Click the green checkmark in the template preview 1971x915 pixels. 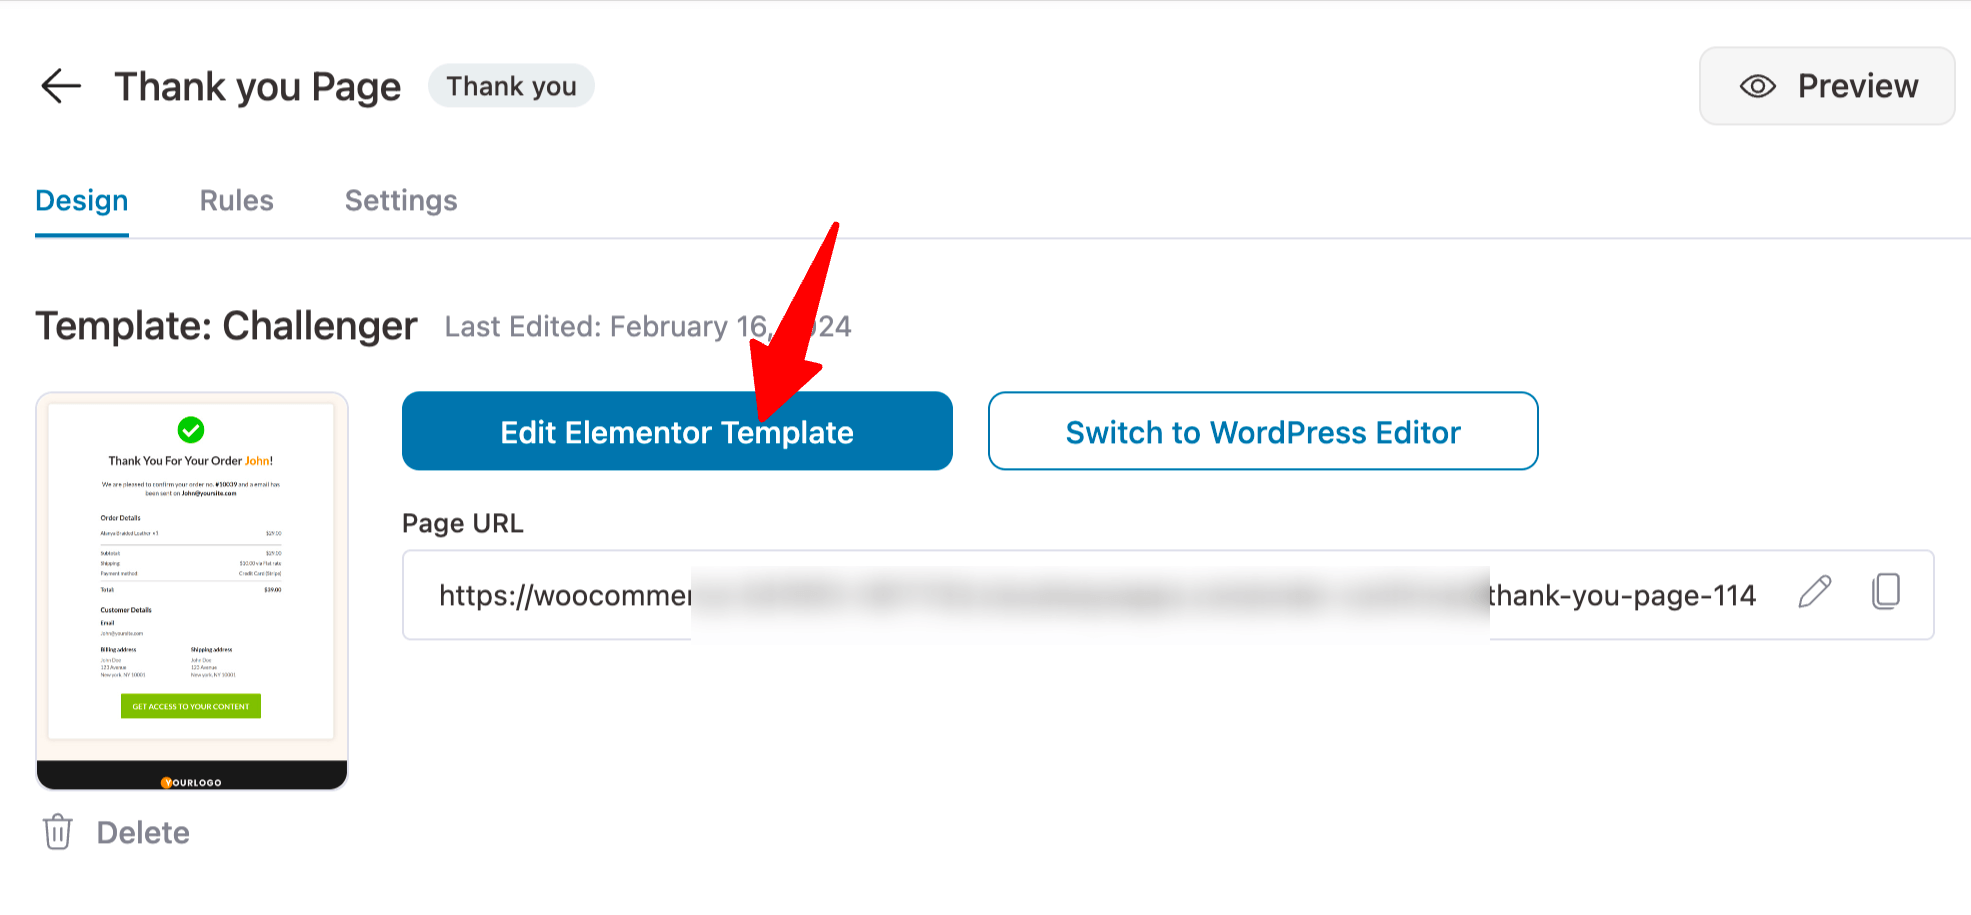[x=191, y=430]
